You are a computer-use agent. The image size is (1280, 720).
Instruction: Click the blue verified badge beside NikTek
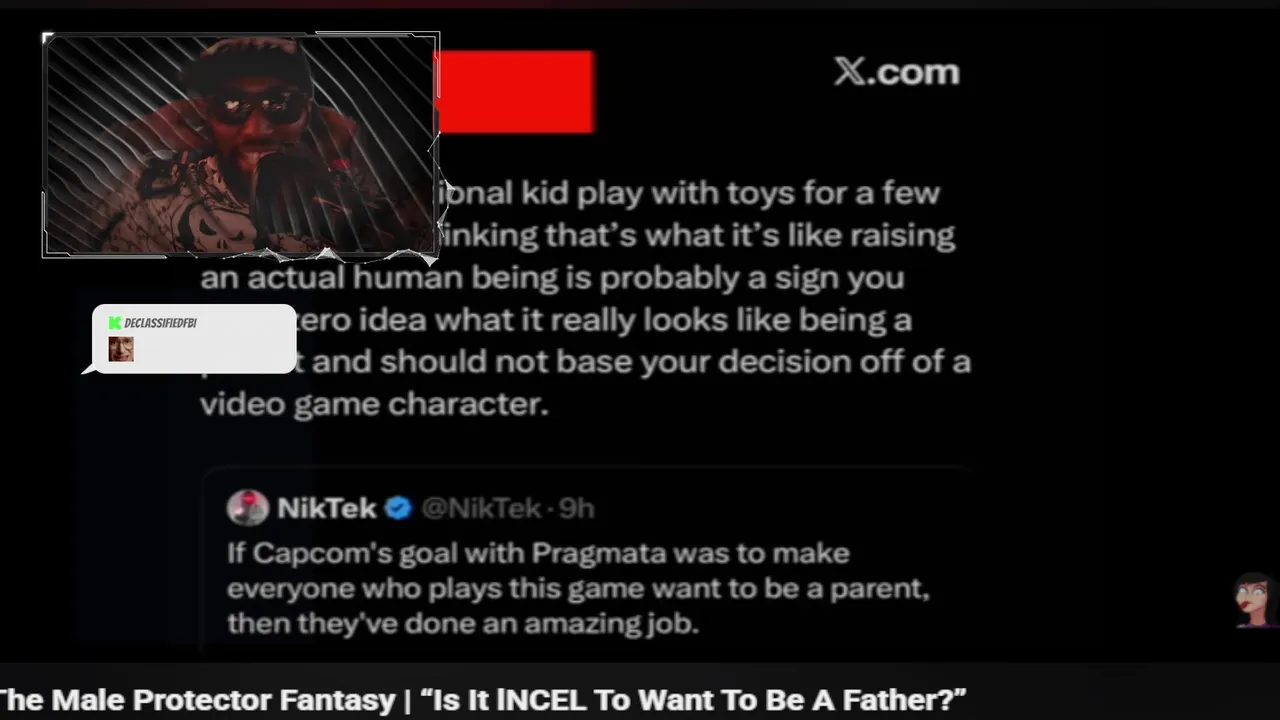pyautogui.click(x=398, y=508)
